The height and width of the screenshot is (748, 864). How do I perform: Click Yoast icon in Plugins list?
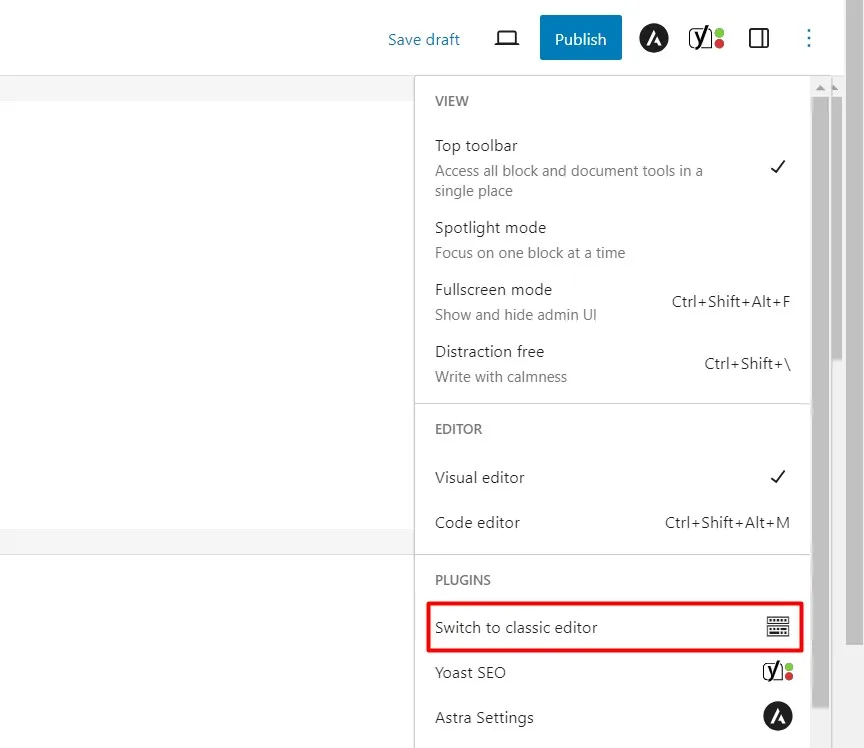(x=777, y=671)
